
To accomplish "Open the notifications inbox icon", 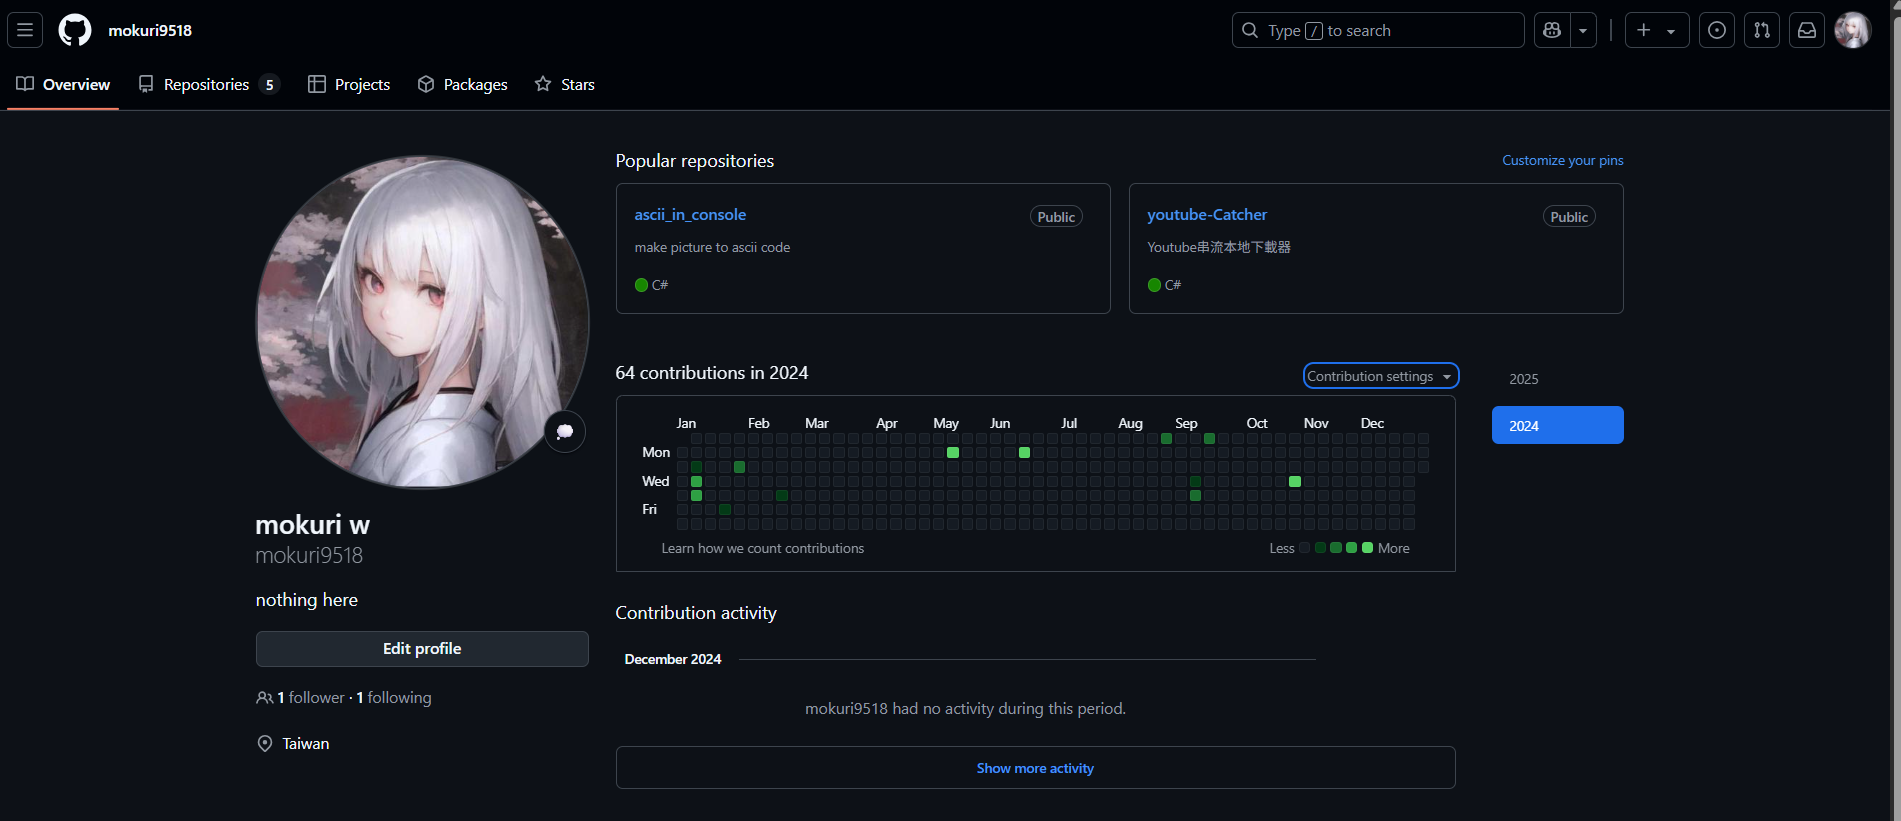I will 1807,30.
